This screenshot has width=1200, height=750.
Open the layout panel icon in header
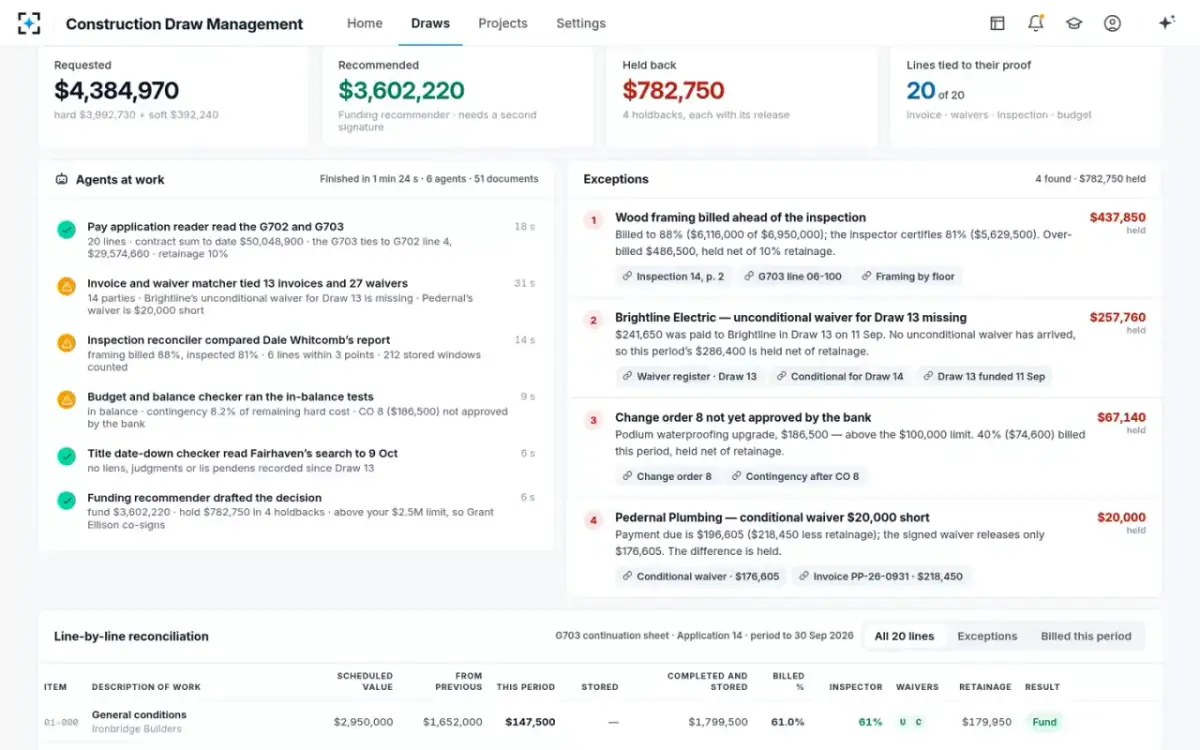click(997, 23)
